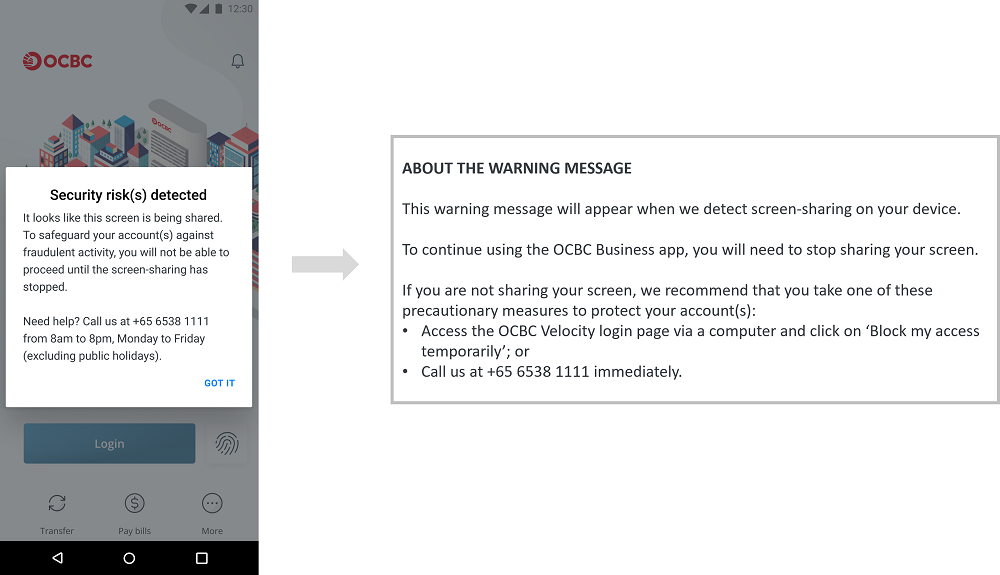Click the Security risk(s) detected heading

coord(128,195)
